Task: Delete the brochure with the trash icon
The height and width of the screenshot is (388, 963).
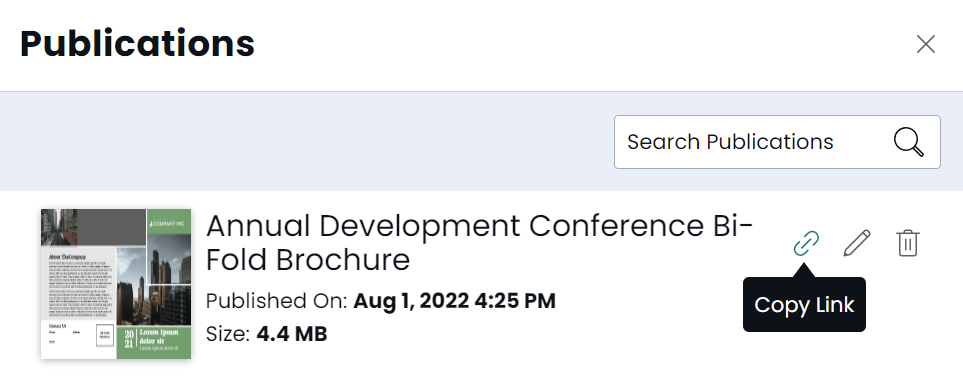Action: pyautogui.click(x=908, y=243)
